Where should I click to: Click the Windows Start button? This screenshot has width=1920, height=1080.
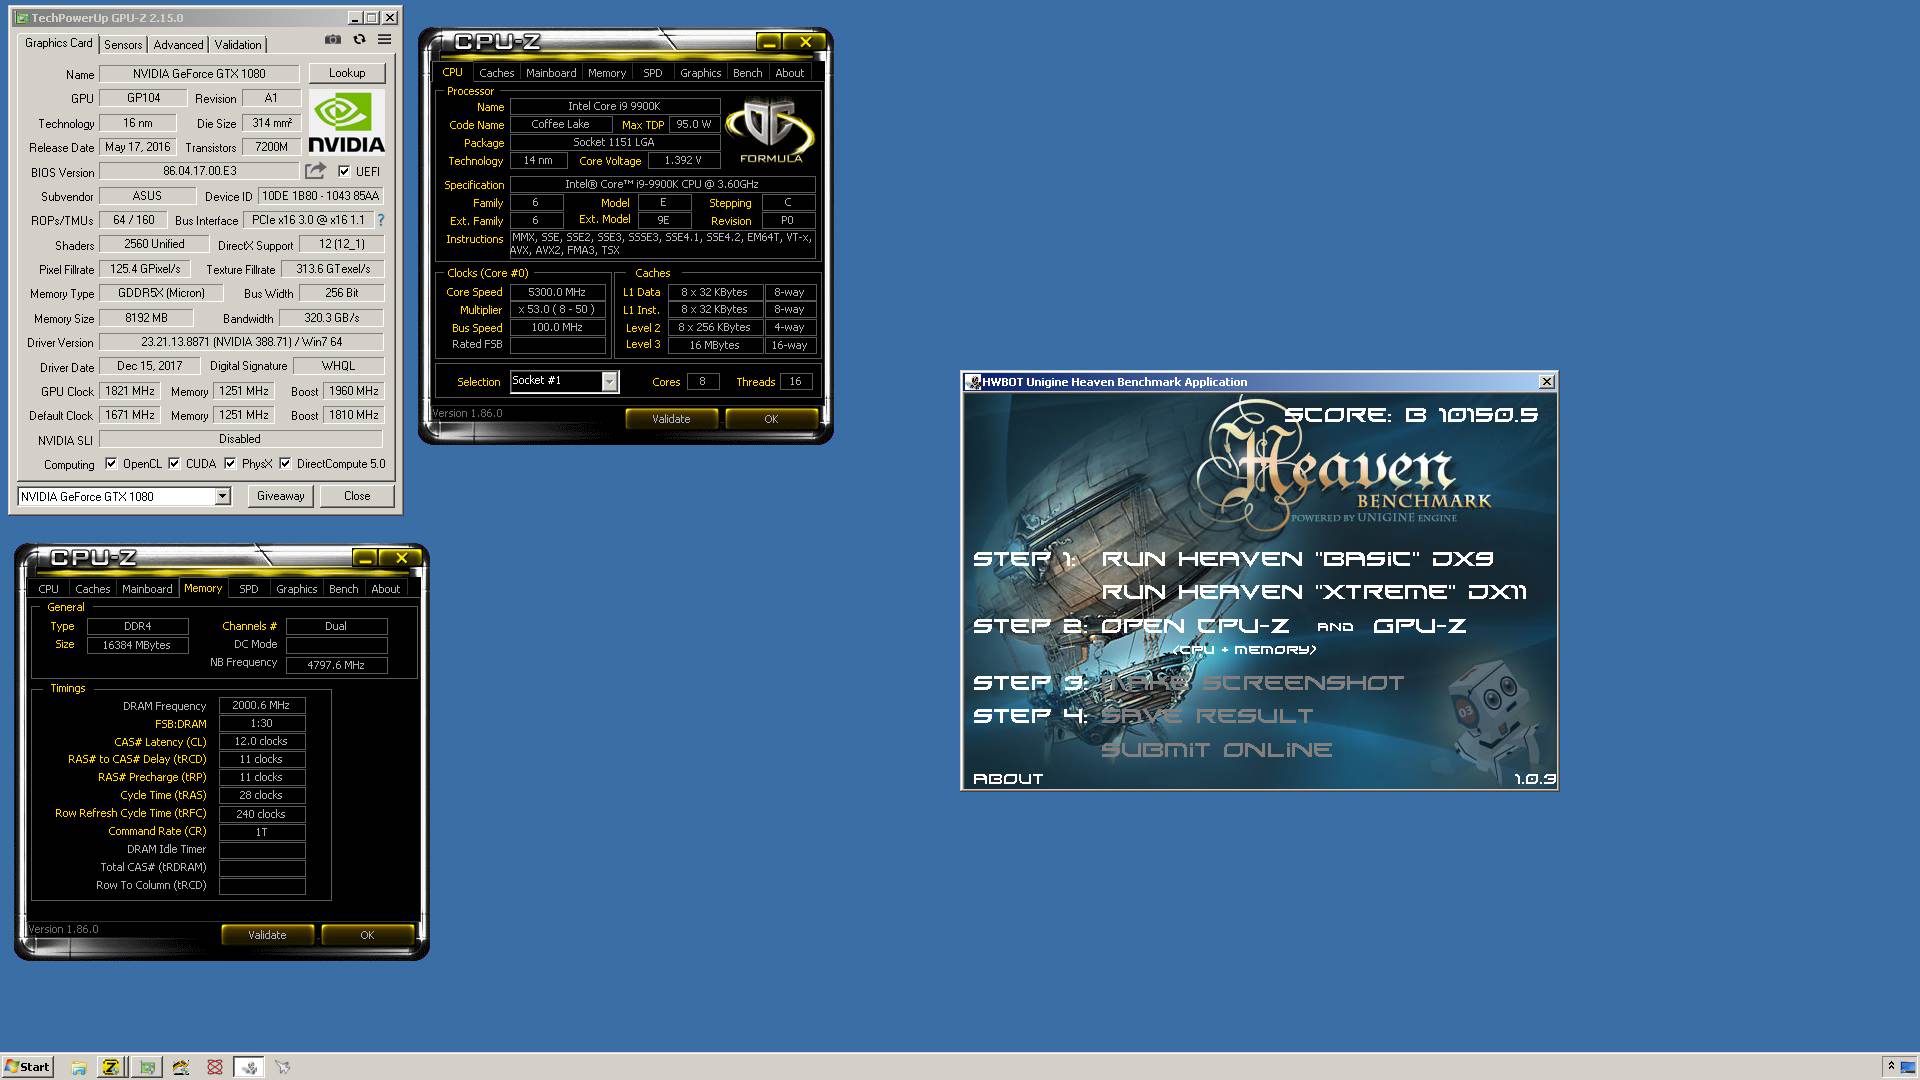pyautogui.click(x=27, y=1067)
